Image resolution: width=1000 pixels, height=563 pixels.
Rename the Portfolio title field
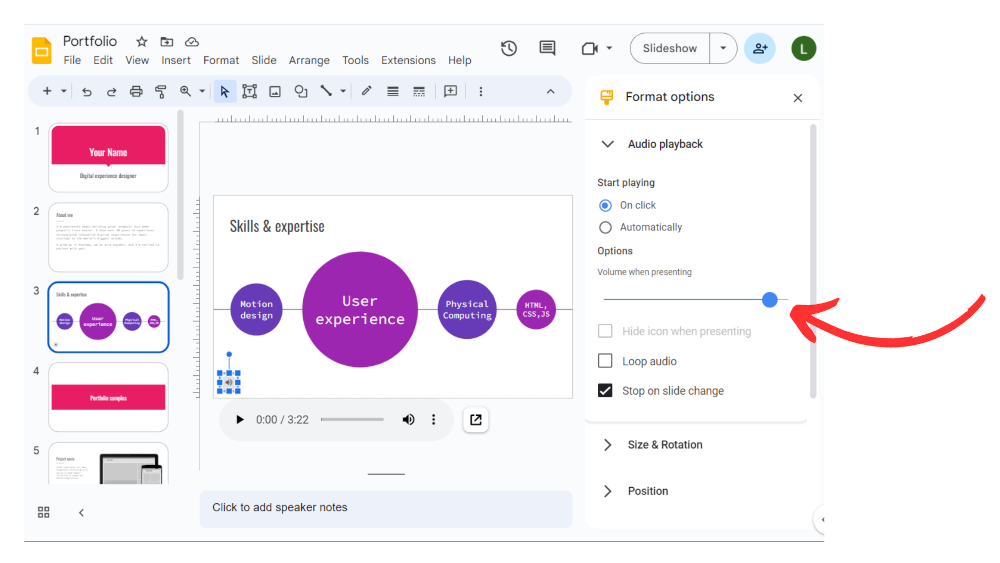[x=90, y=41]
